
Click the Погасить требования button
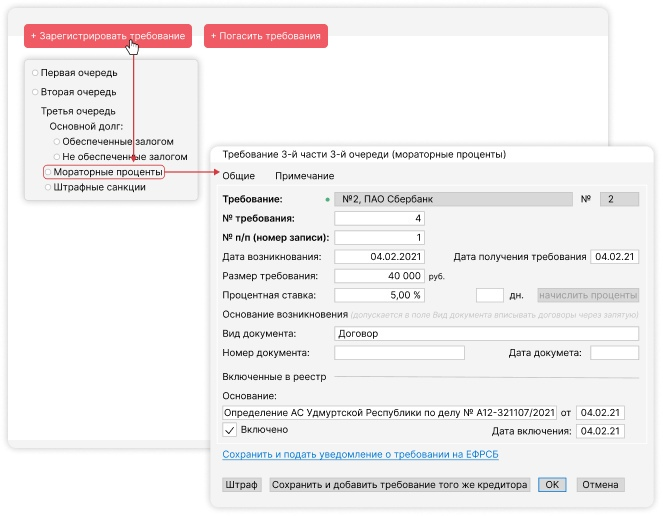coord(266,36)
